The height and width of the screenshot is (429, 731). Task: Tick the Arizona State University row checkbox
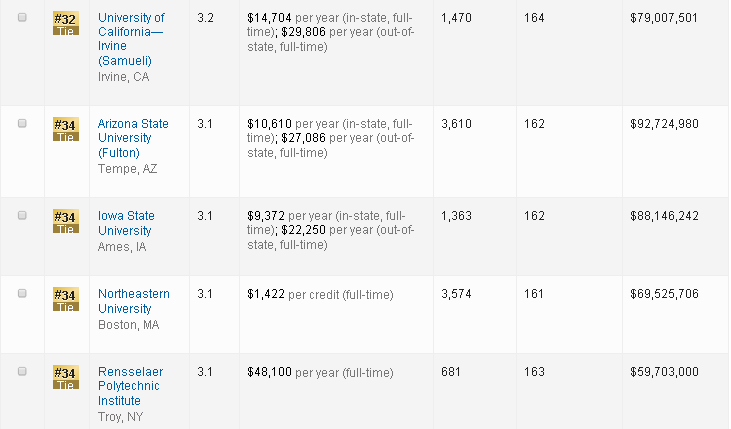pyautogui.click(x=23, y=123)
